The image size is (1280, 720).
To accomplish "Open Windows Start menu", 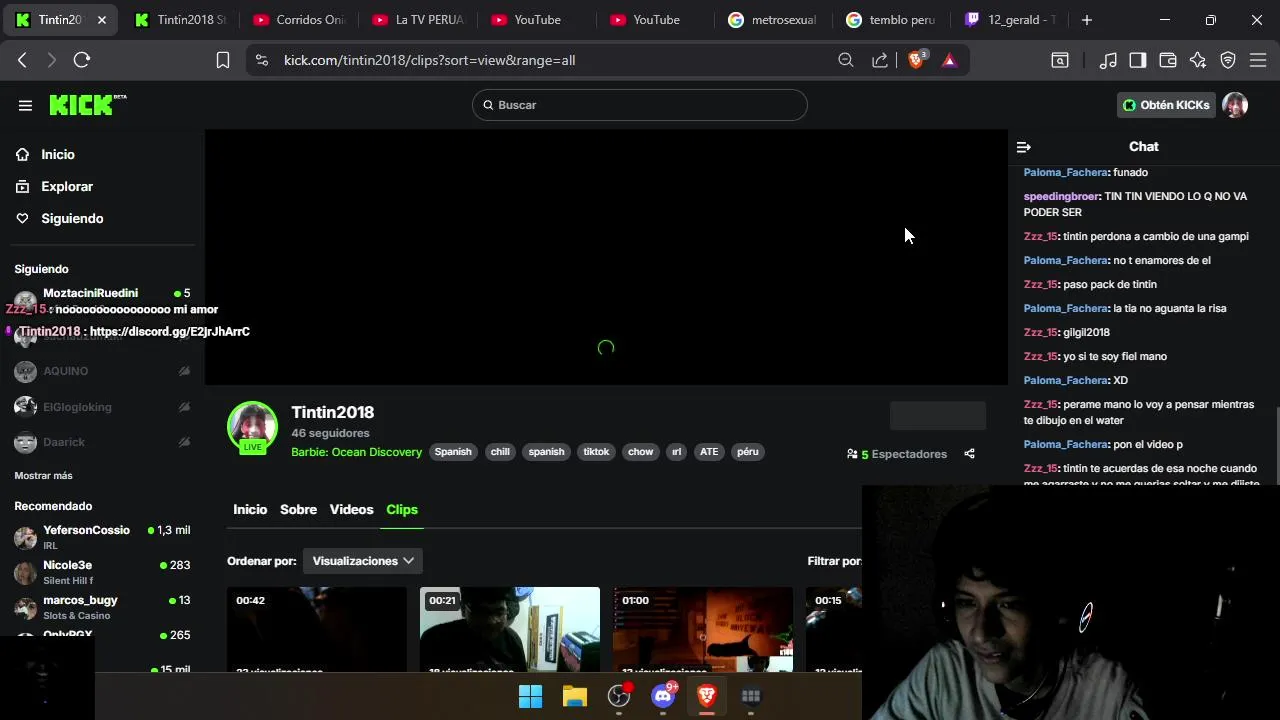I will click(530, 696).
